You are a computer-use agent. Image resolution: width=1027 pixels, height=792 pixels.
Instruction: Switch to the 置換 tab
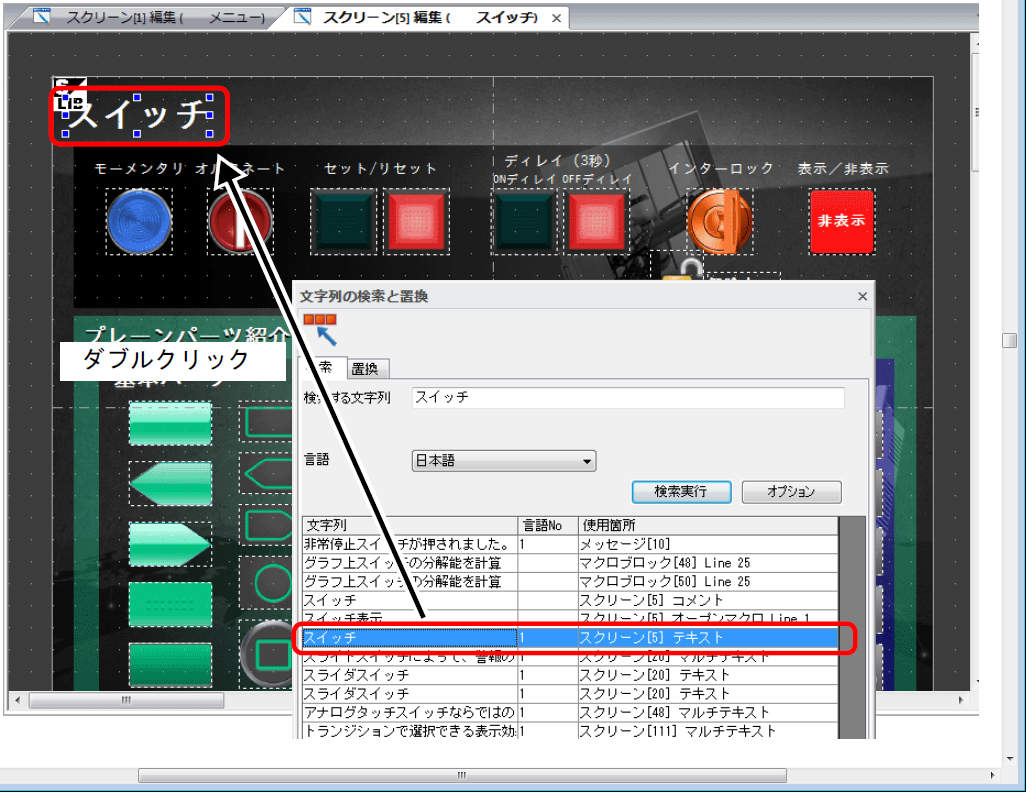click(x=368, y=368)
